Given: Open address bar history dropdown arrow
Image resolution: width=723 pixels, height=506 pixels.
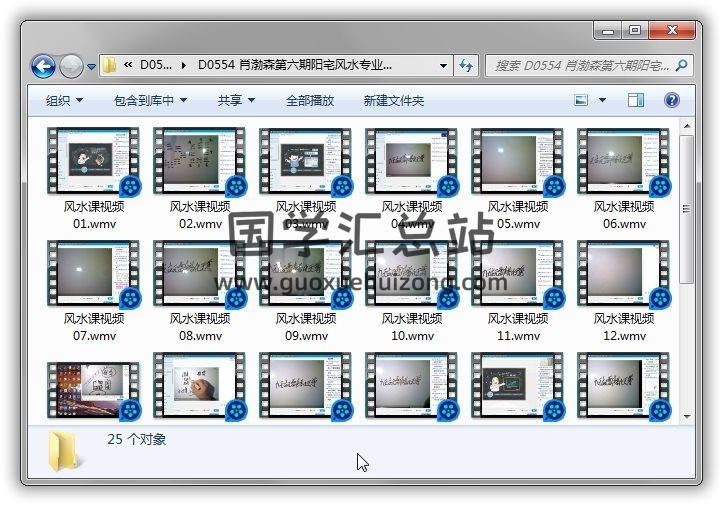Looking at the screenshot, I should tap(443, 66).
